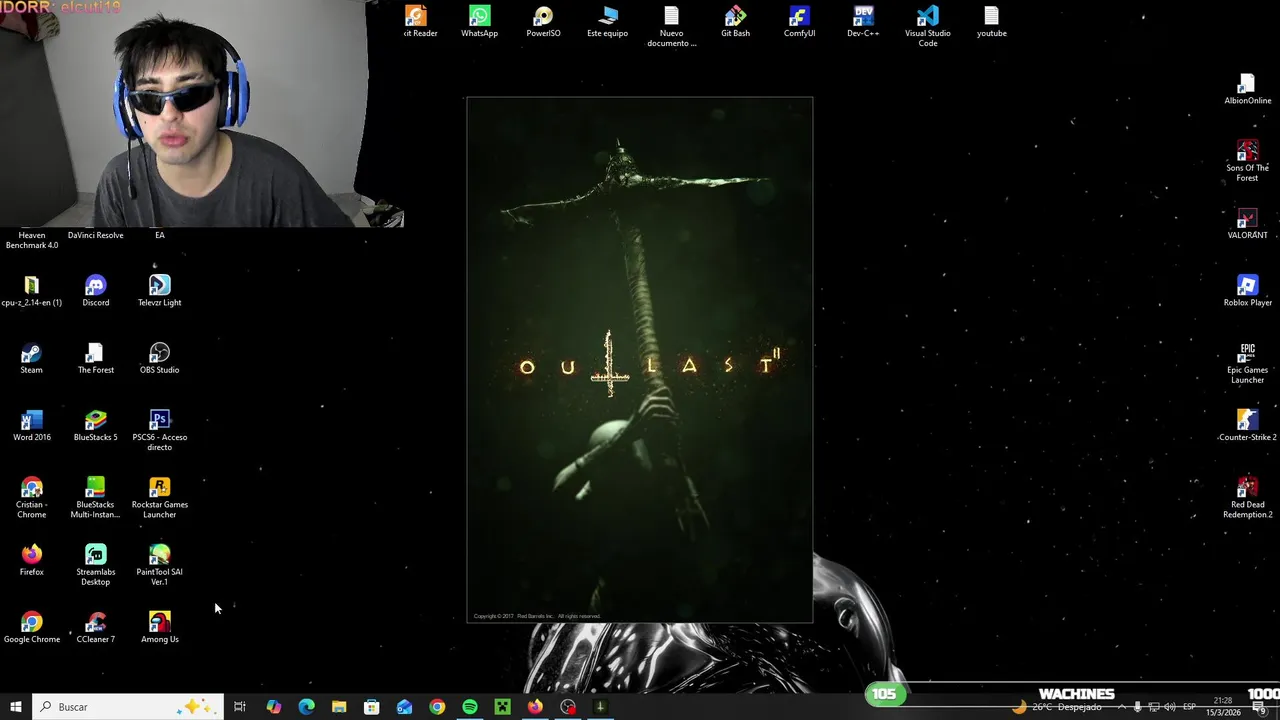Open the Discord desktop shortcut
The height and width of the screenshot is (720, 1280).
(x=95, y=291)
